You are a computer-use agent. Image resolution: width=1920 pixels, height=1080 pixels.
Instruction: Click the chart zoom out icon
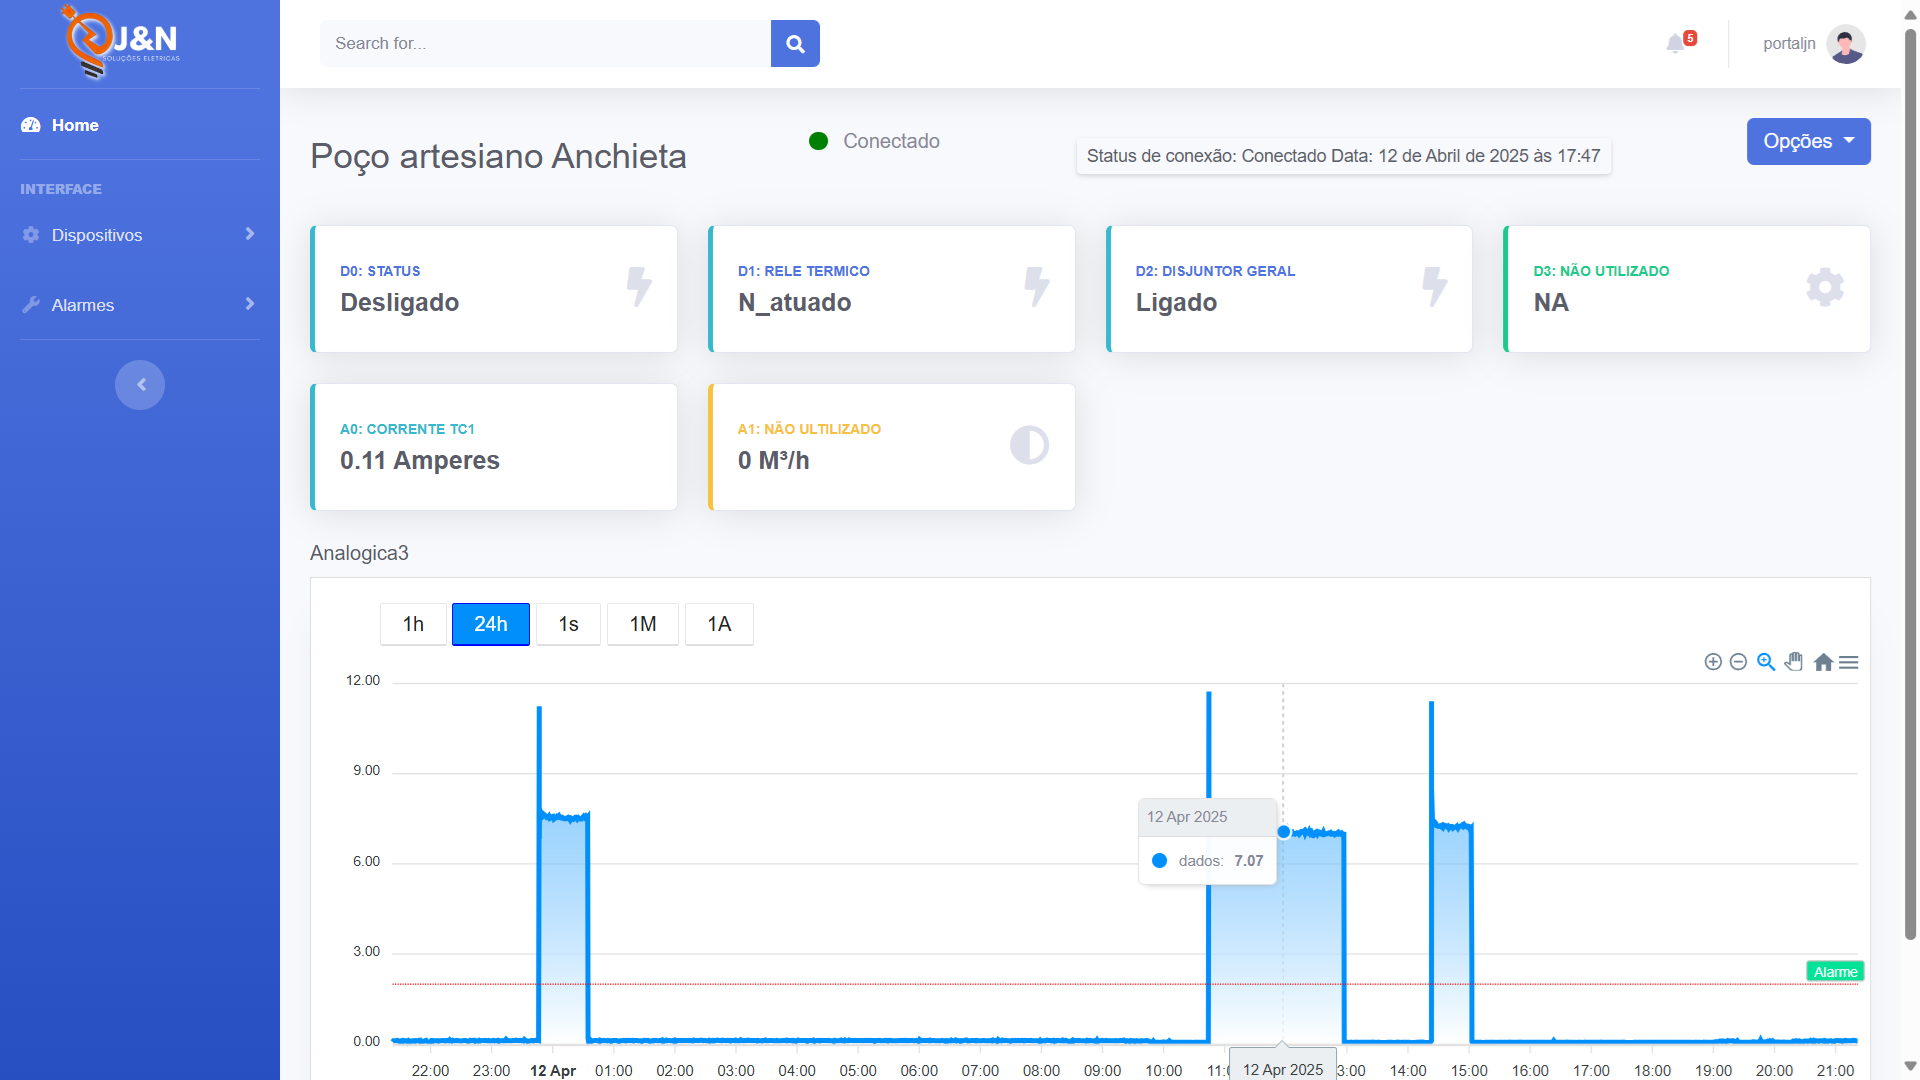1738,662
